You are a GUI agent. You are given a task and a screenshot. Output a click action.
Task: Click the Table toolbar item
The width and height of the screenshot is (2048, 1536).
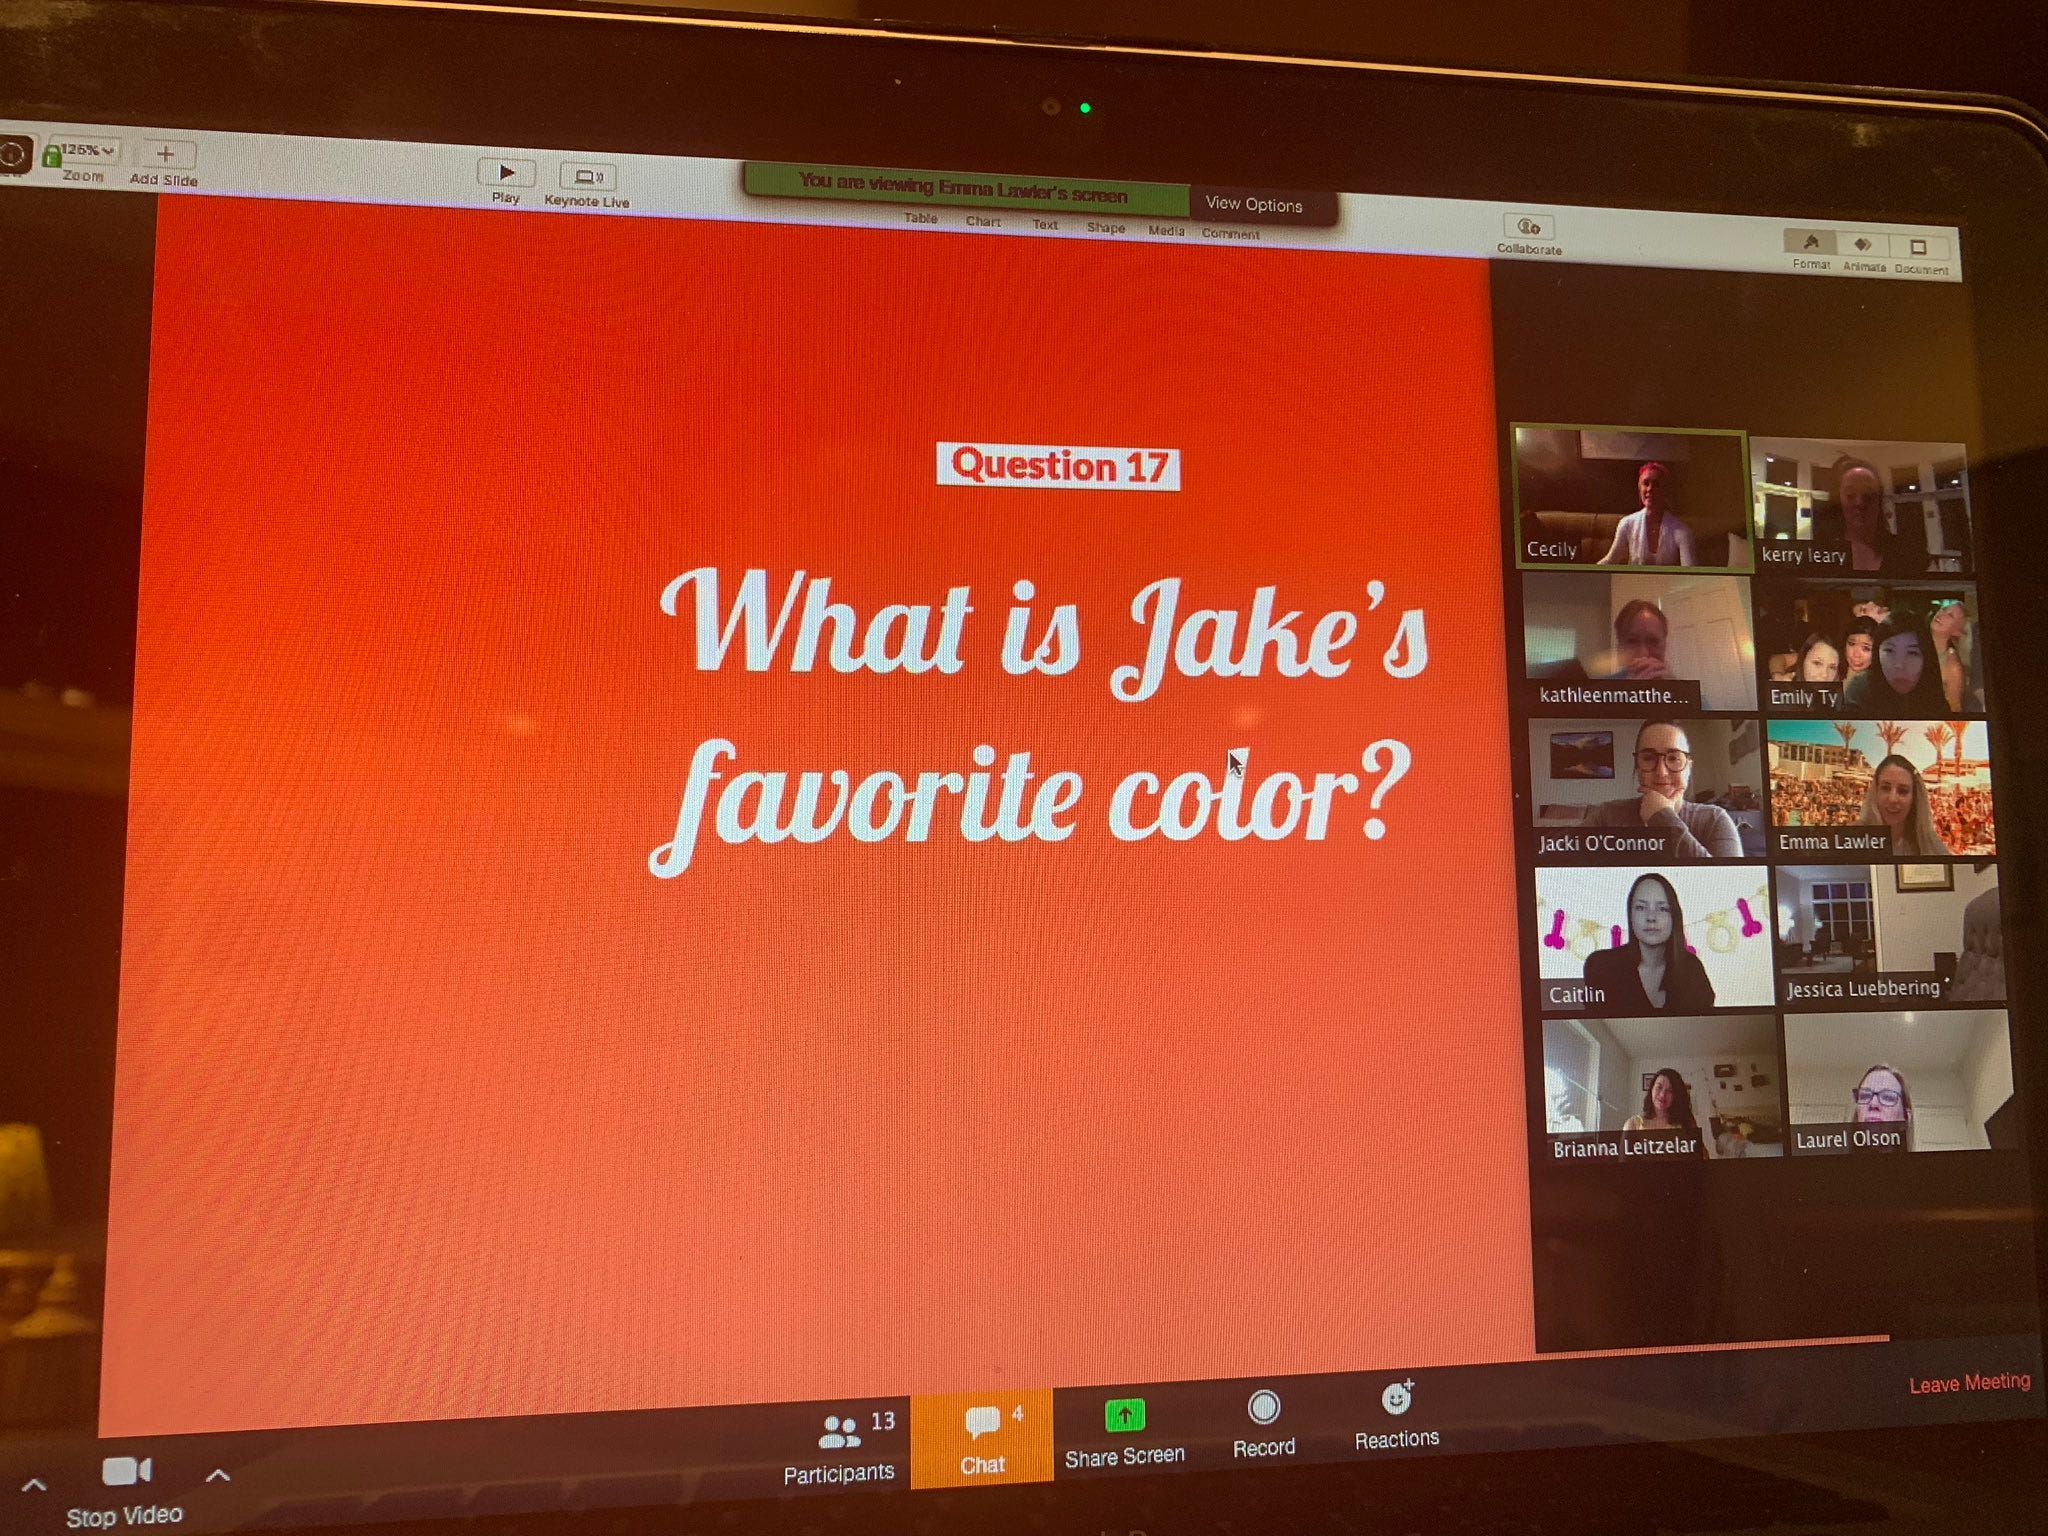(921, 217)
